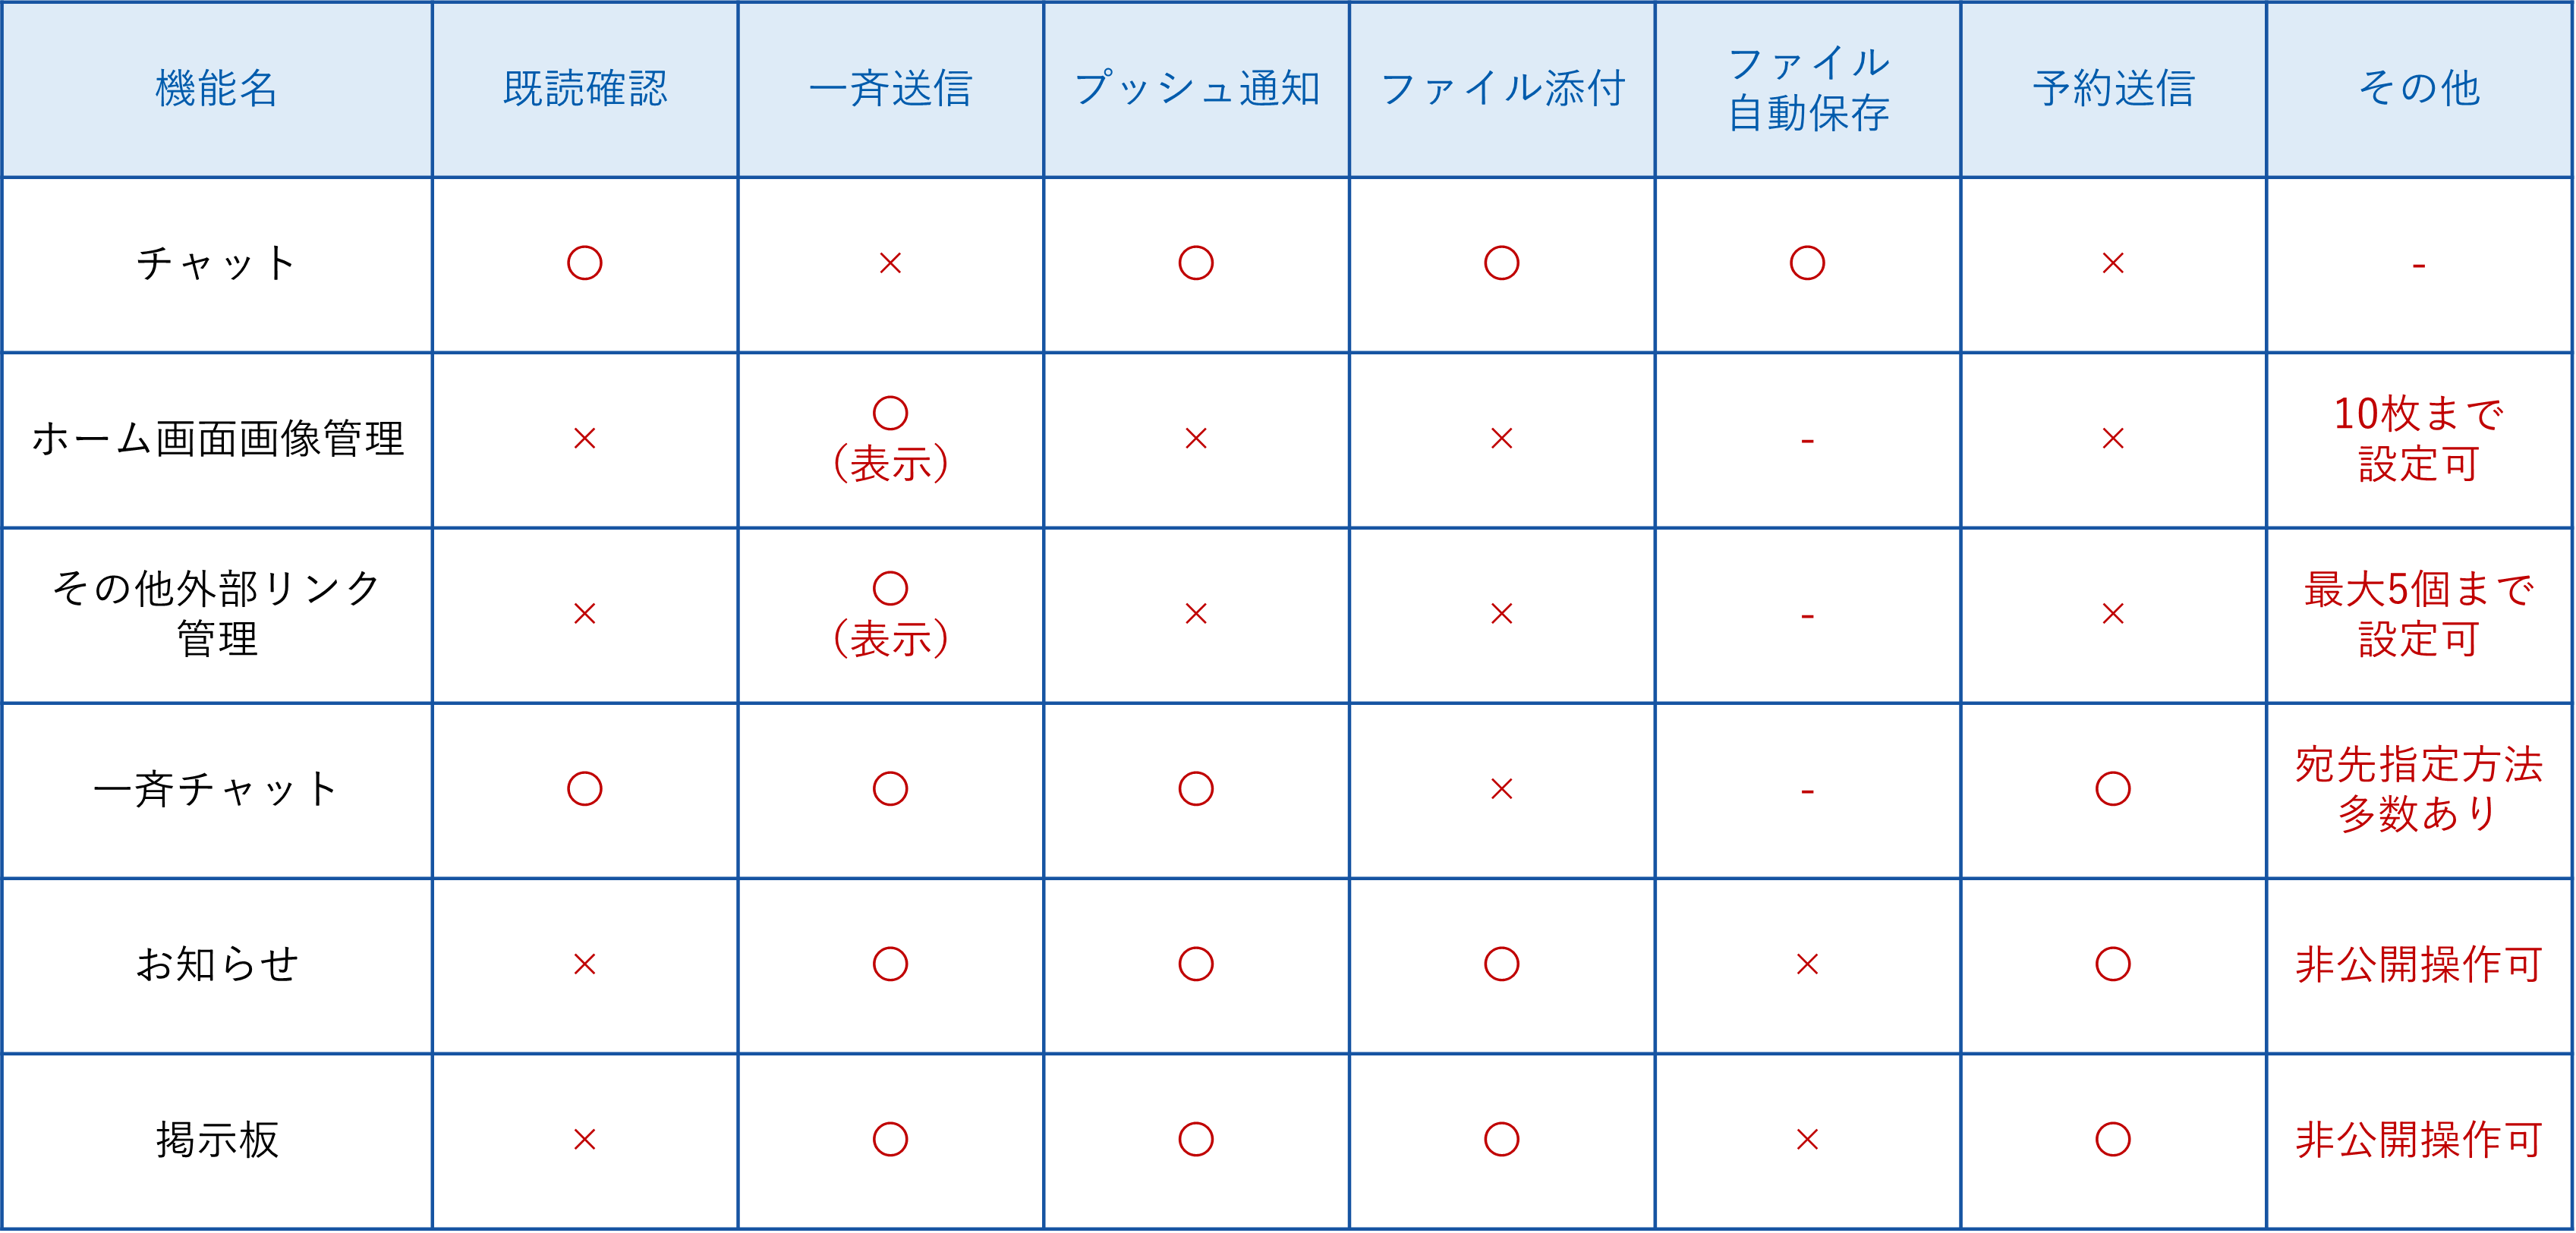Click the ファイル自動保存 cross in お知らせ row
Screen dimensions: 2576x1233
tap(1807, 964)
